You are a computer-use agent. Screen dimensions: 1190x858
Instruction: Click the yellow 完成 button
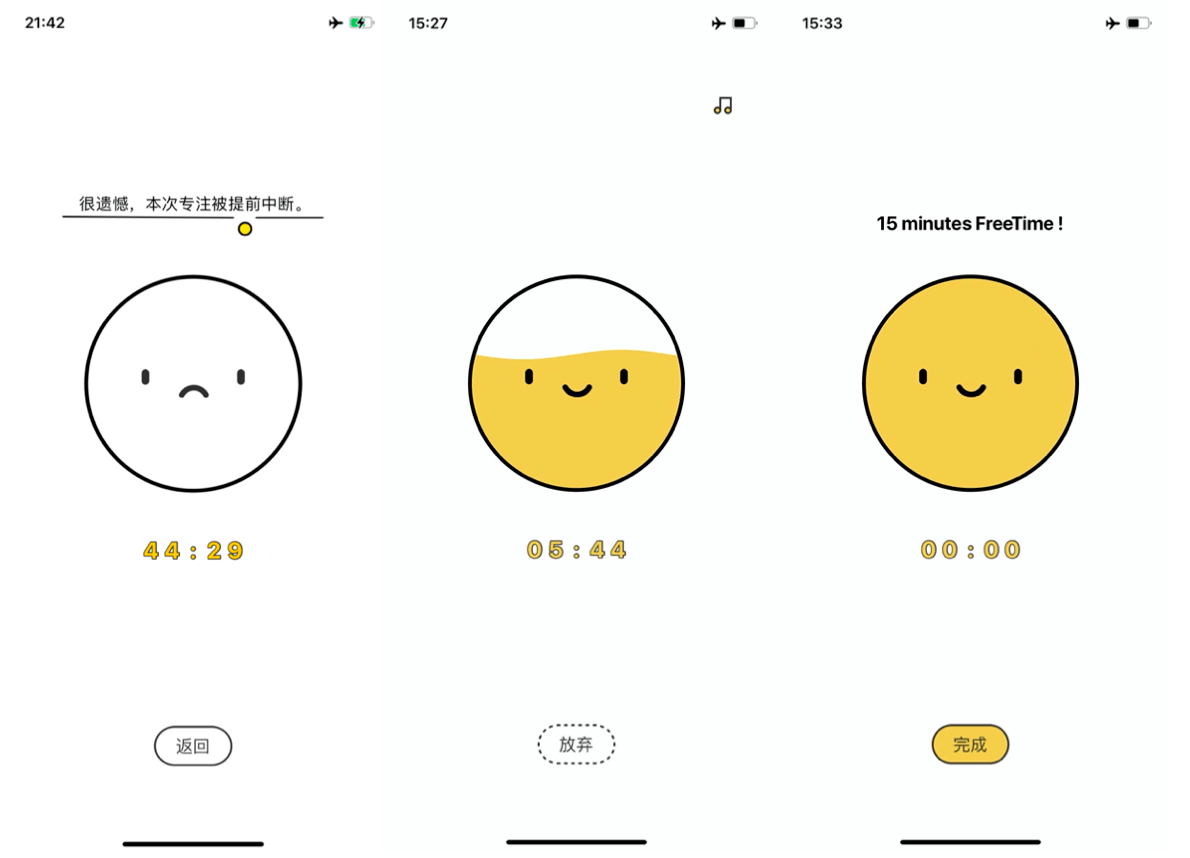(x=970, y=744)
